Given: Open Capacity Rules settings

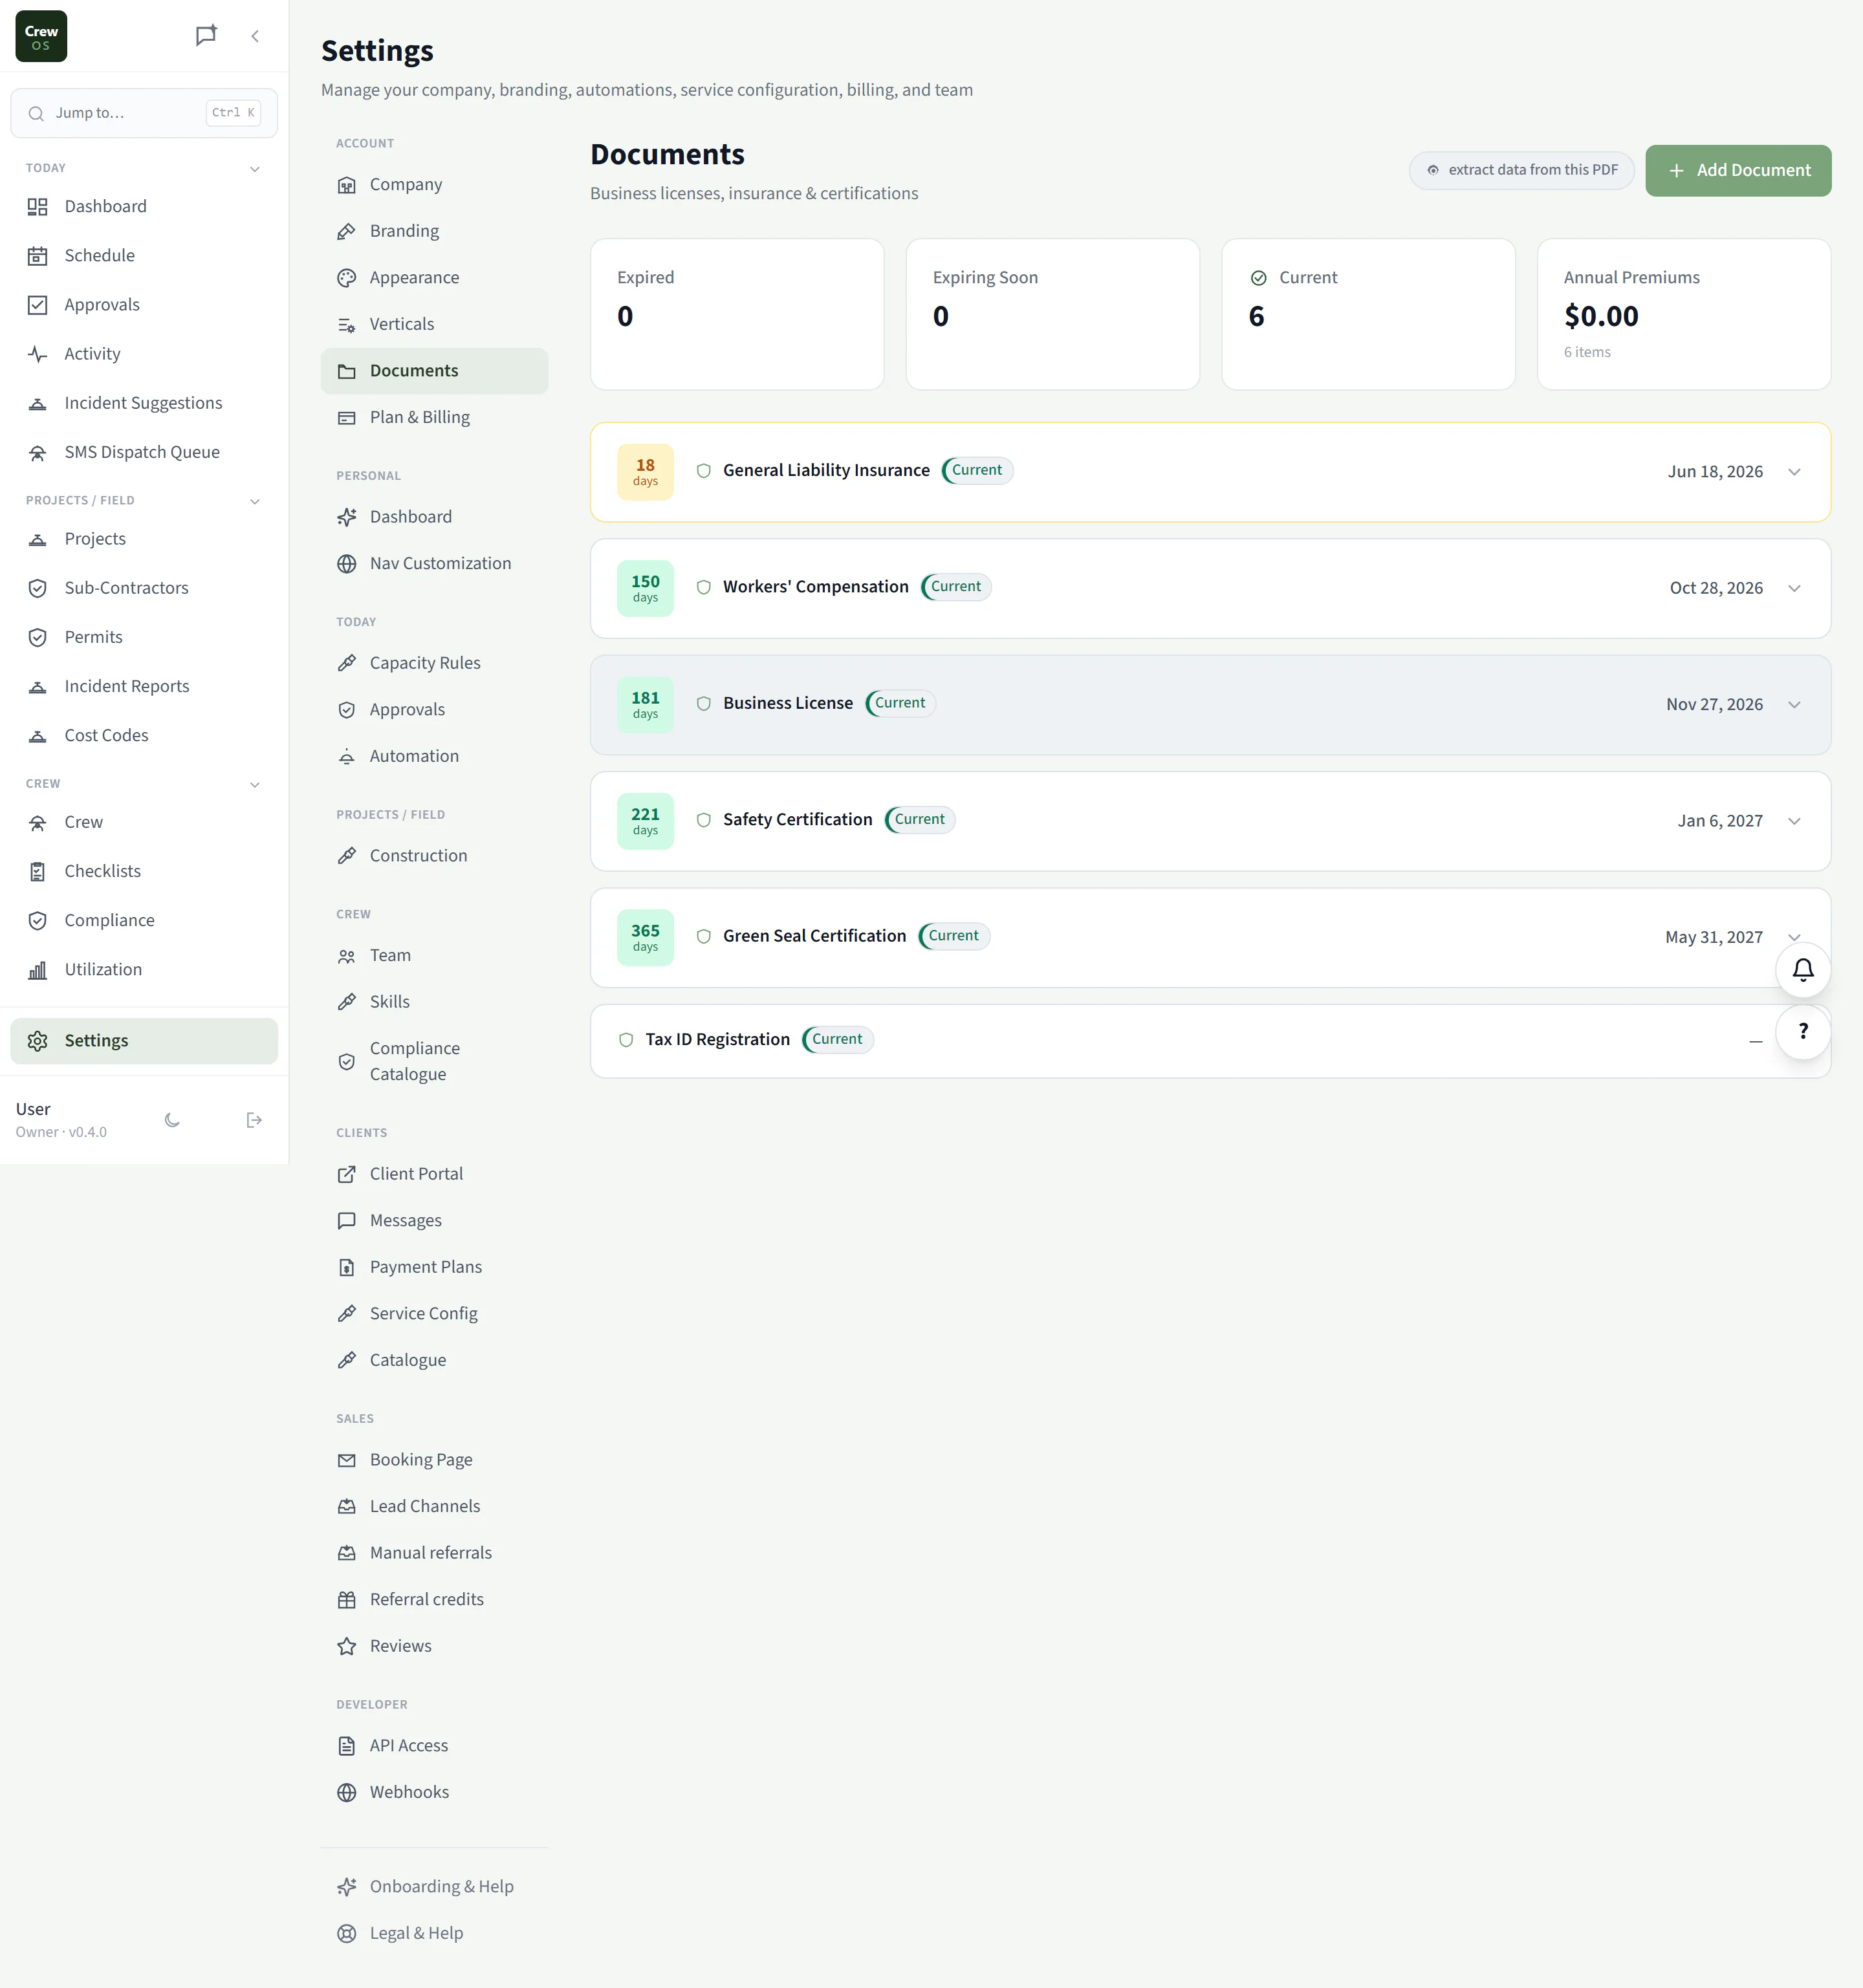Looking at the screenshot, I should coord(434,663).
